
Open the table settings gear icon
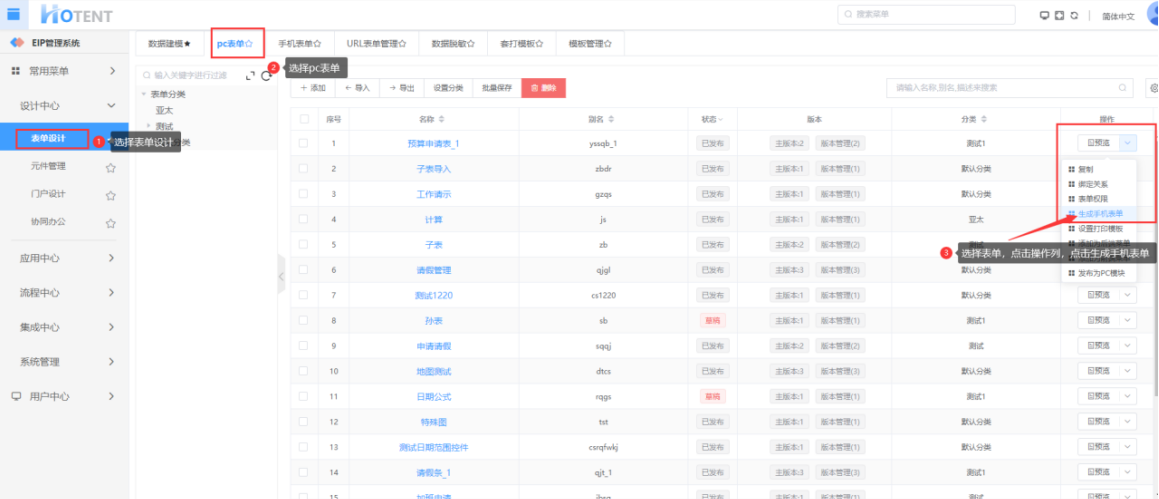coord(1153,88)
